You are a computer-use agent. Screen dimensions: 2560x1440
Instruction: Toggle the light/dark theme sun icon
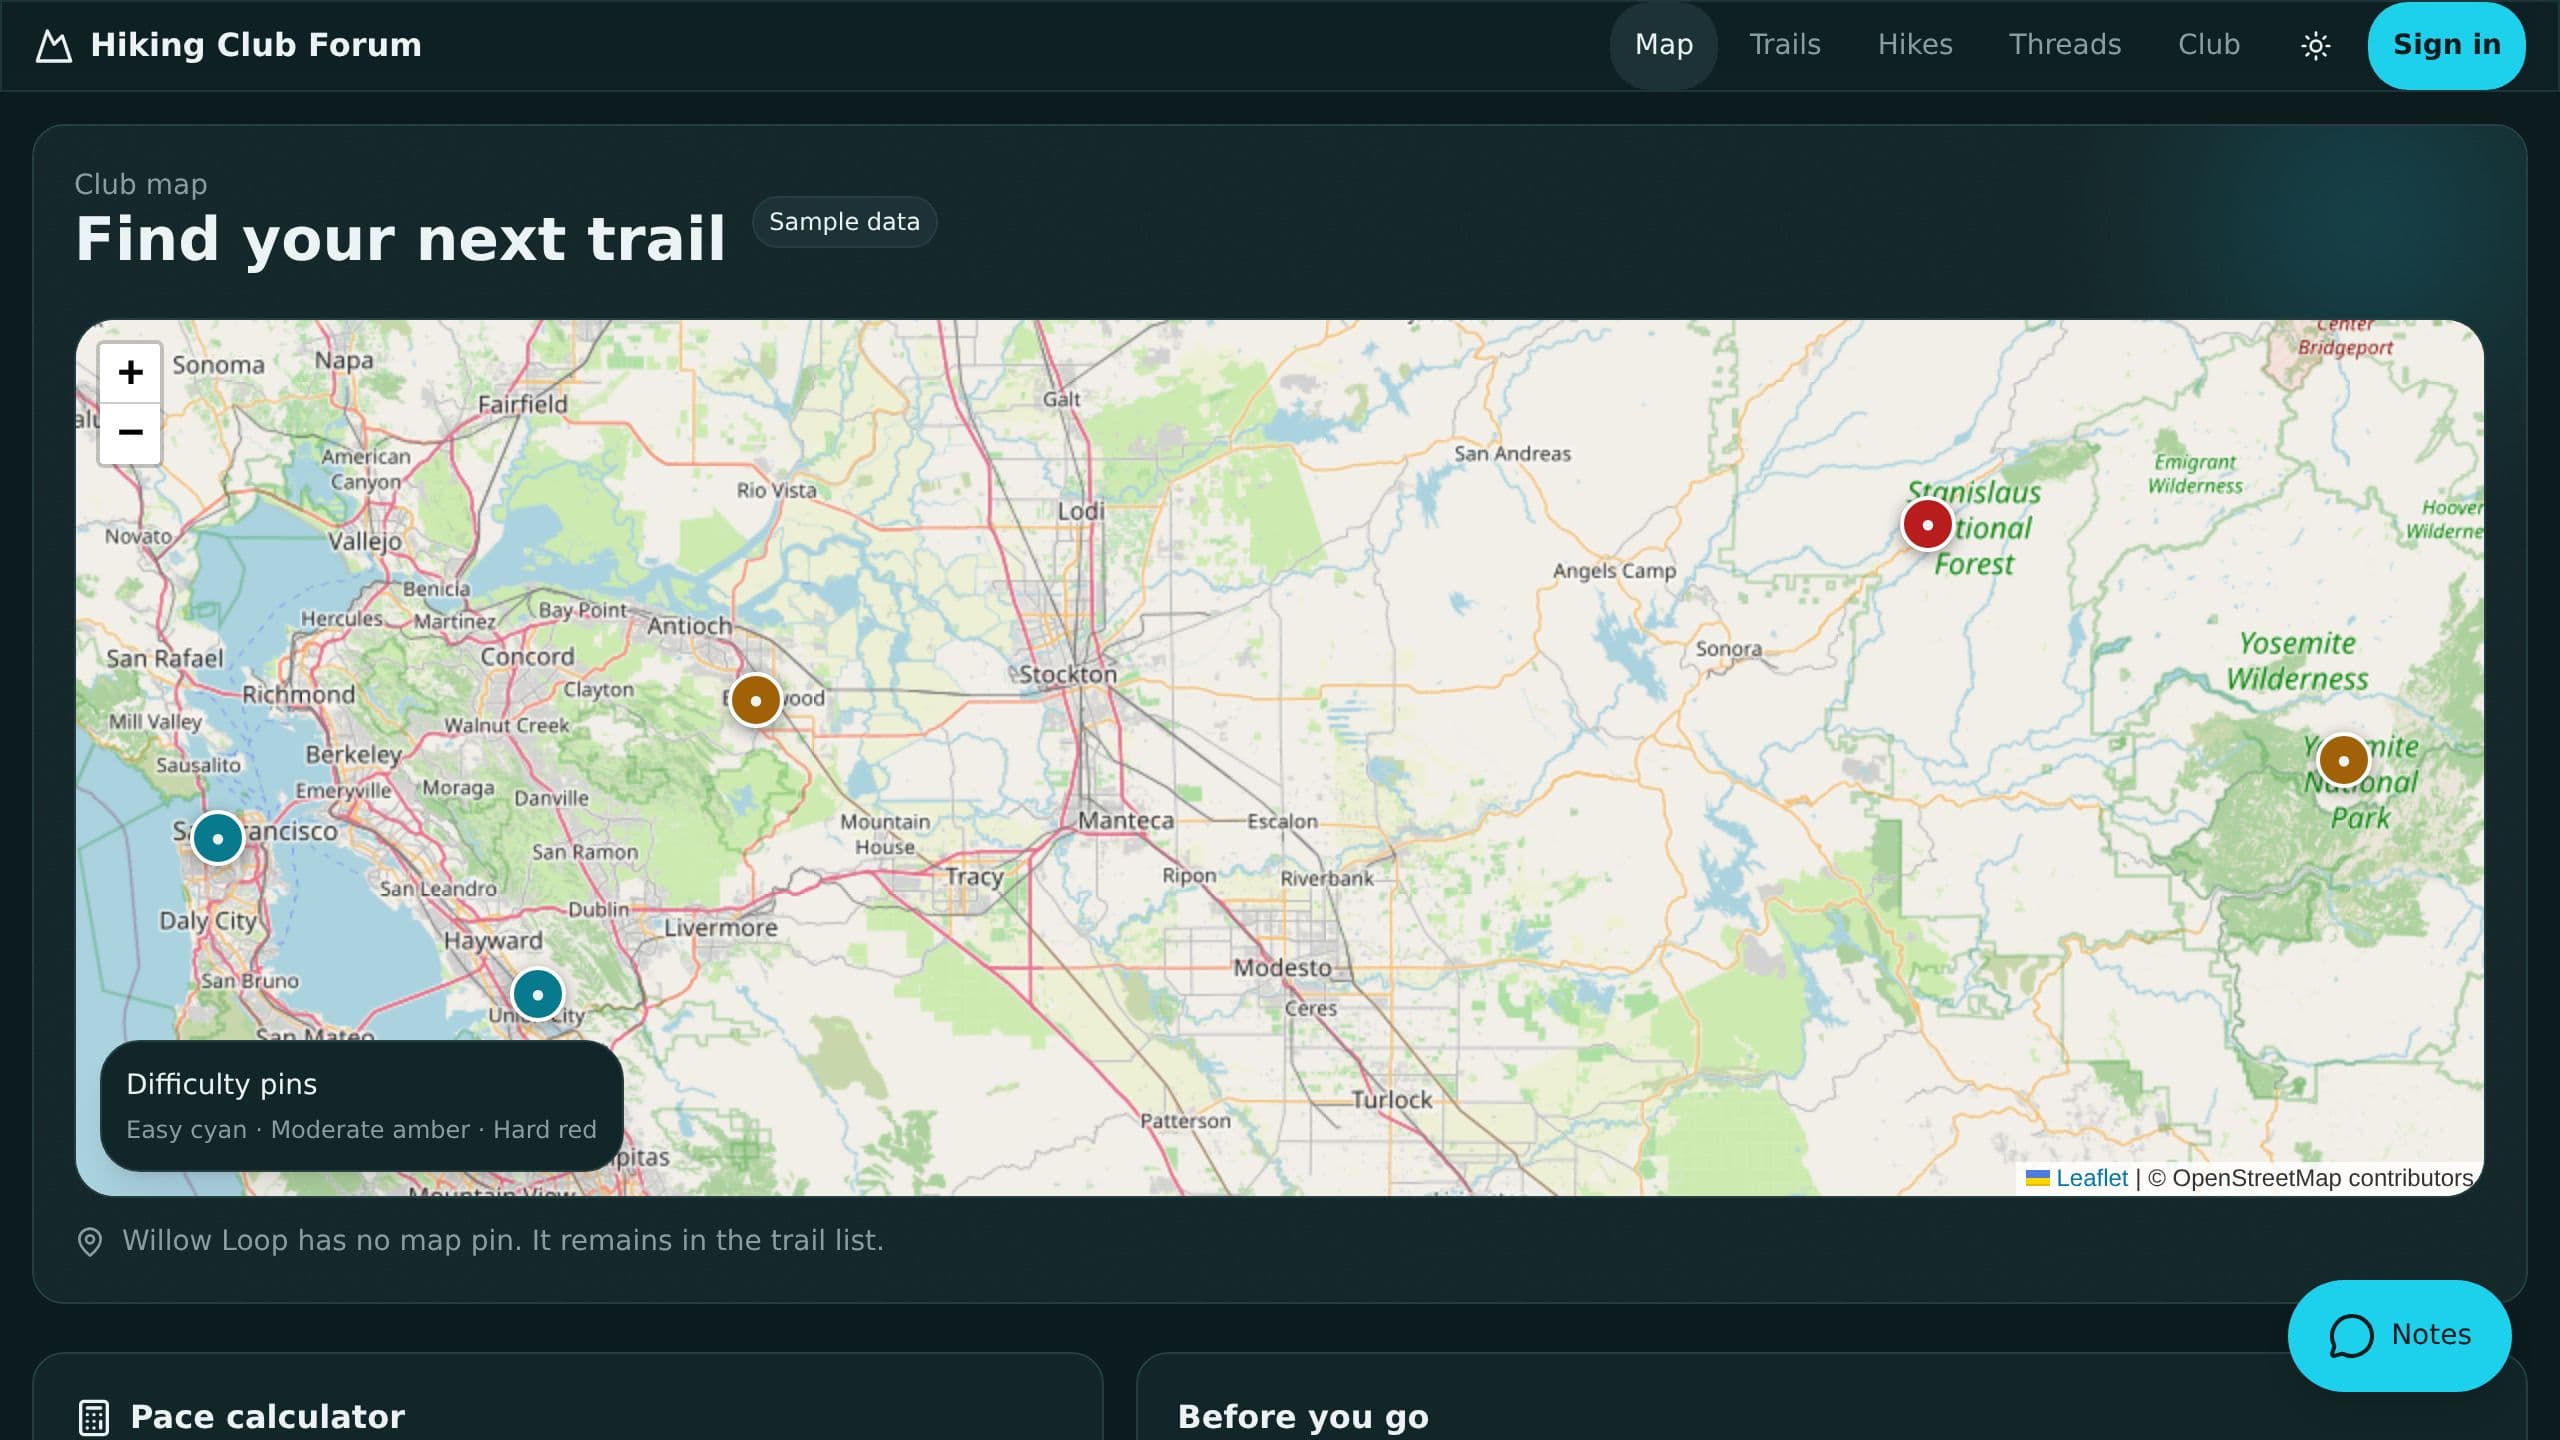point(2315,45)
